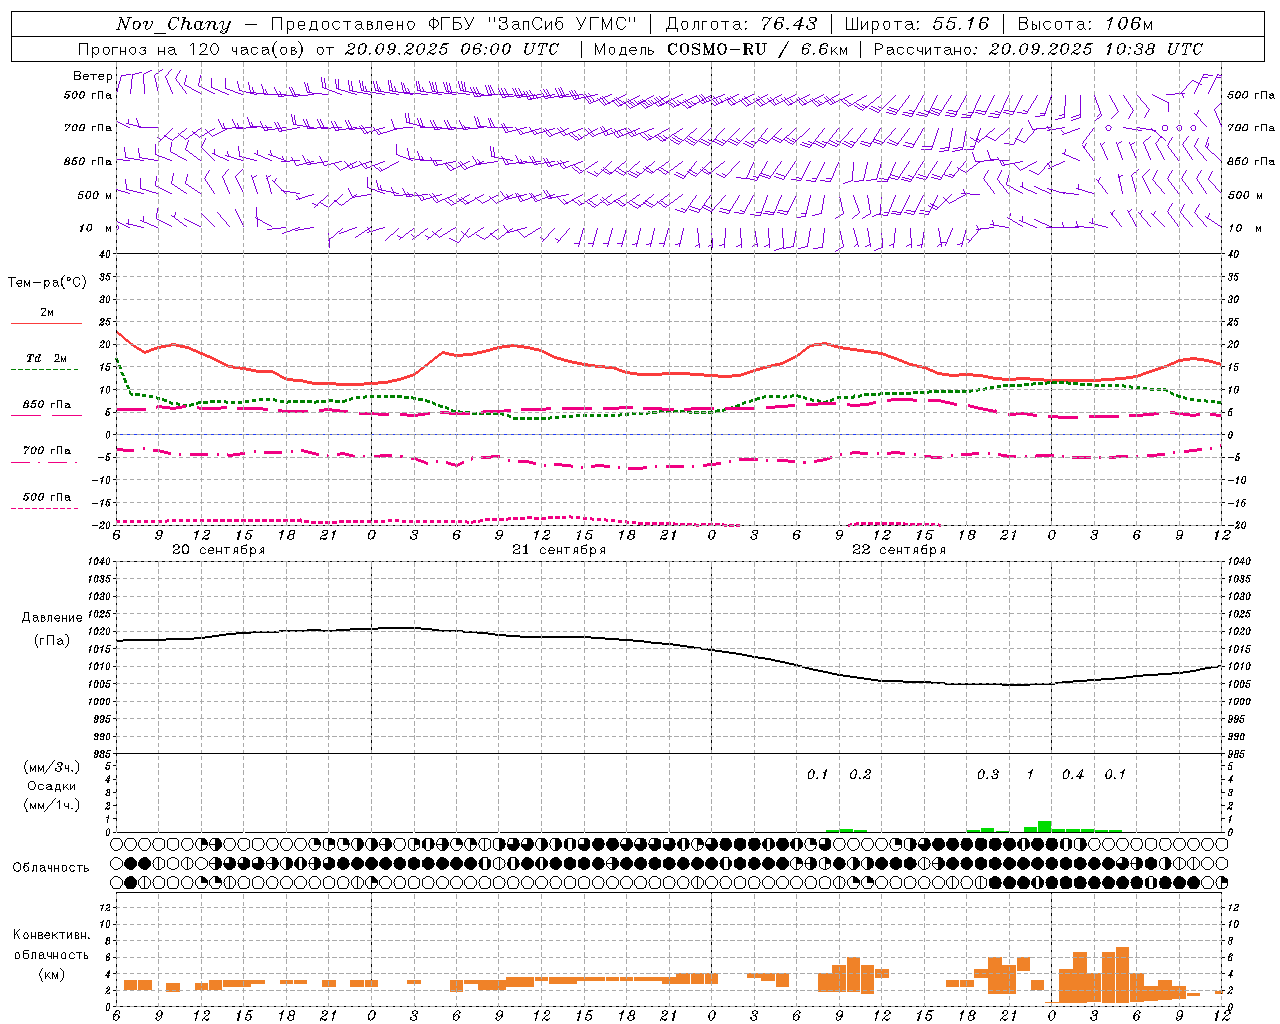1280x1024 pixels.
Task: Click the (км) unit under convective cloud label
Action: point(52,974)
